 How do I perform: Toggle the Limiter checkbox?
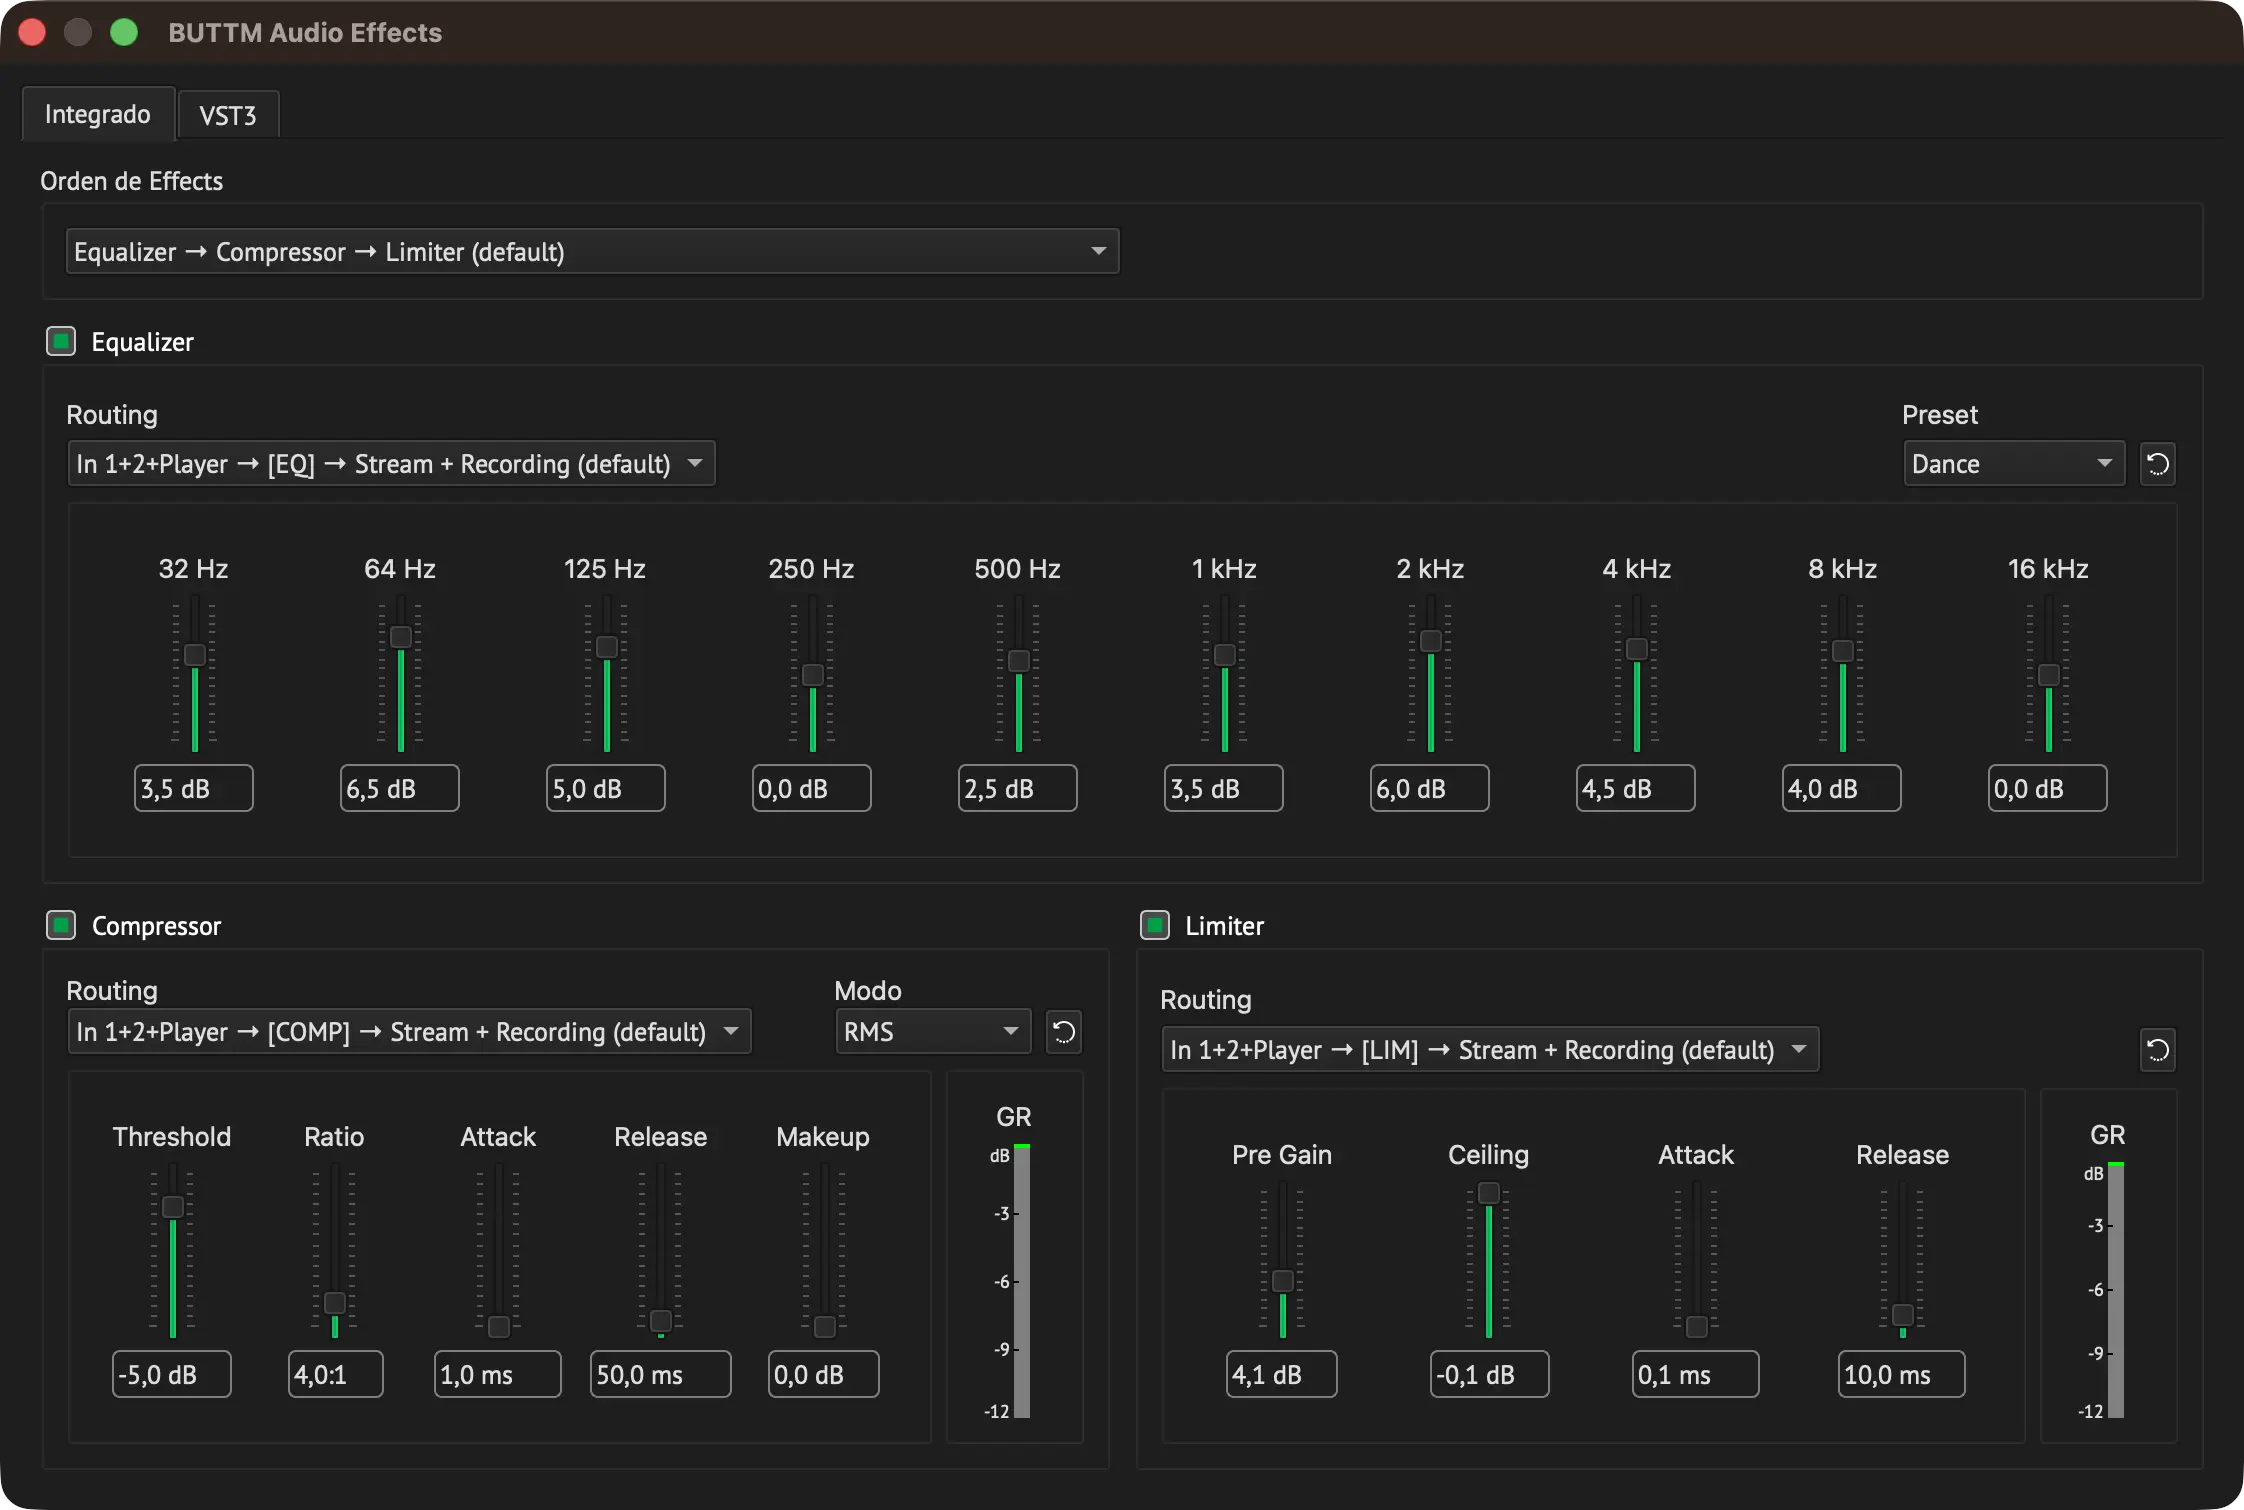1155,925
